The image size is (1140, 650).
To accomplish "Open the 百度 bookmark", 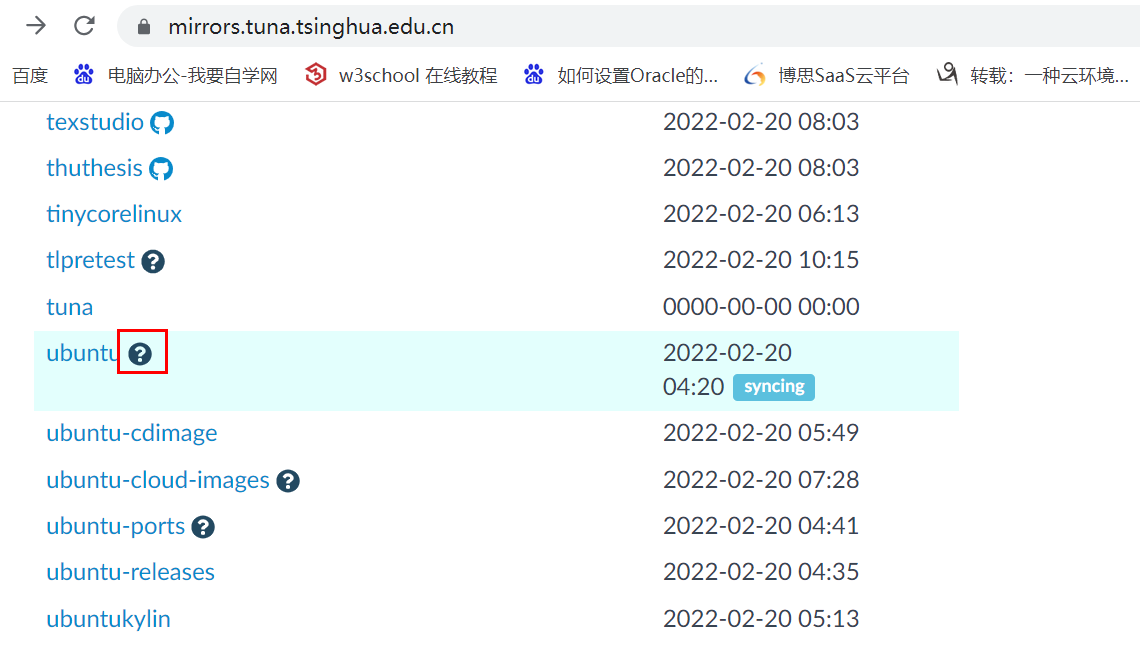I will click(30, 76).
